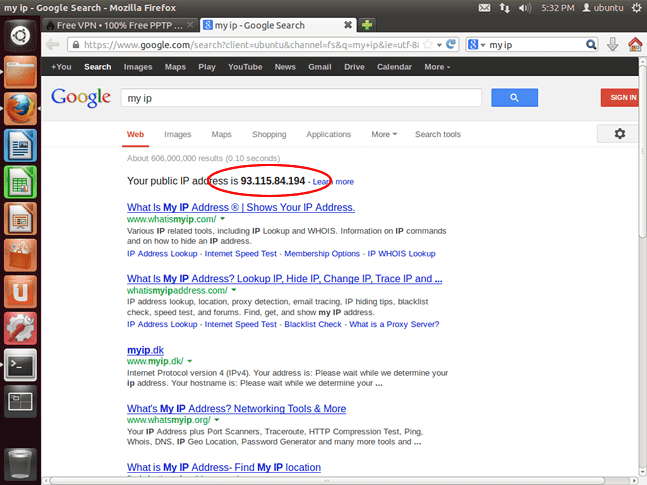This screenshot has height=485, width=647.
Task: Open What's My IP Address Networking Tools result
Action: pos(236,409)
